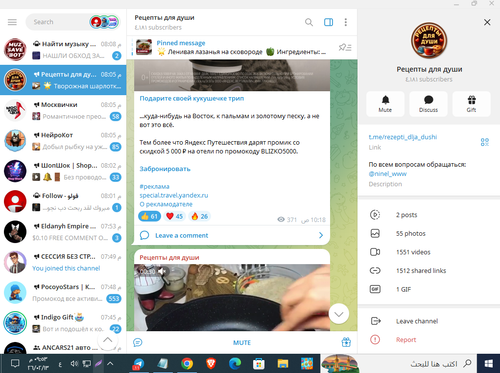Viewport: 500px width, 373px height.
Task: Open the Discuss chat bubble button
Action: click(428, 104)
